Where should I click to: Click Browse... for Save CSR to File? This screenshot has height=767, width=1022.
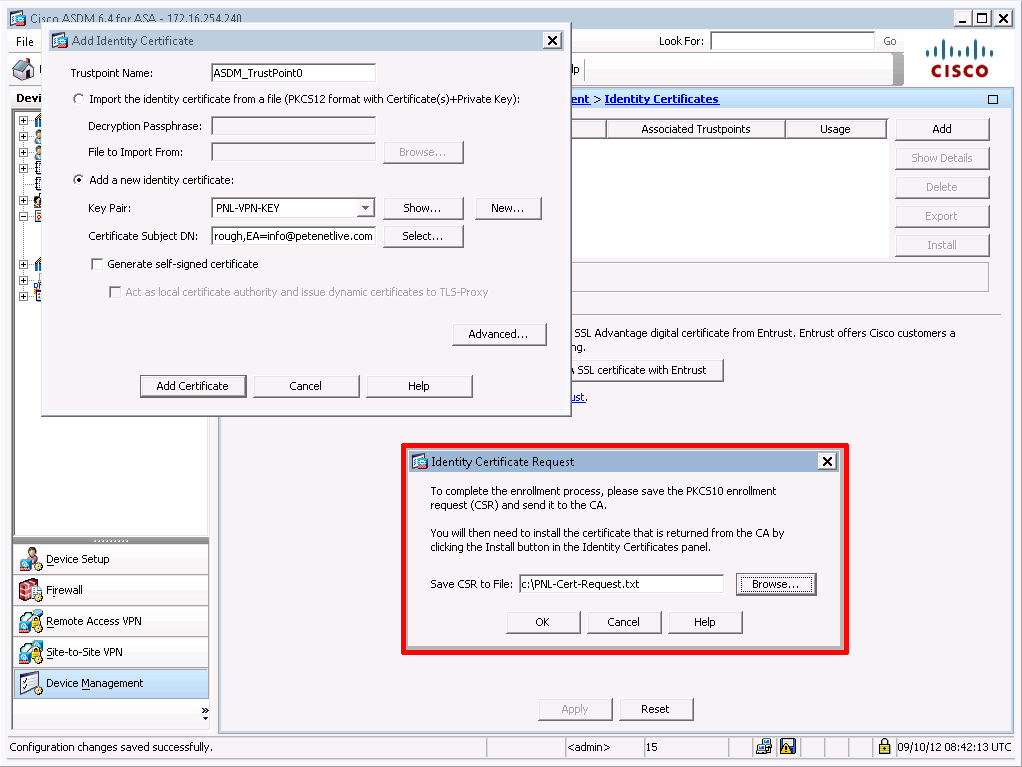pyautogui.click(x=776, y=585)
